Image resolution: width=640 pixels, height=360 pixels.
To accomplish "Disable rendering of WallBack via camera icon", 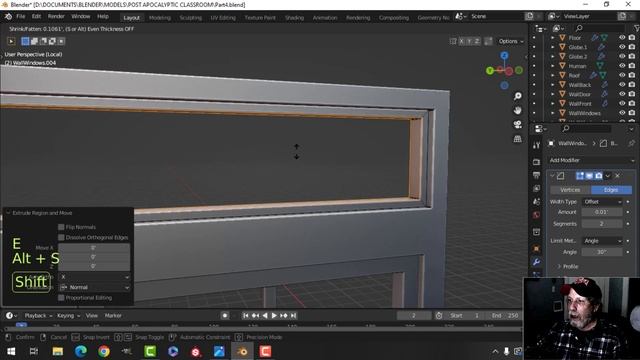I will 632,84.
